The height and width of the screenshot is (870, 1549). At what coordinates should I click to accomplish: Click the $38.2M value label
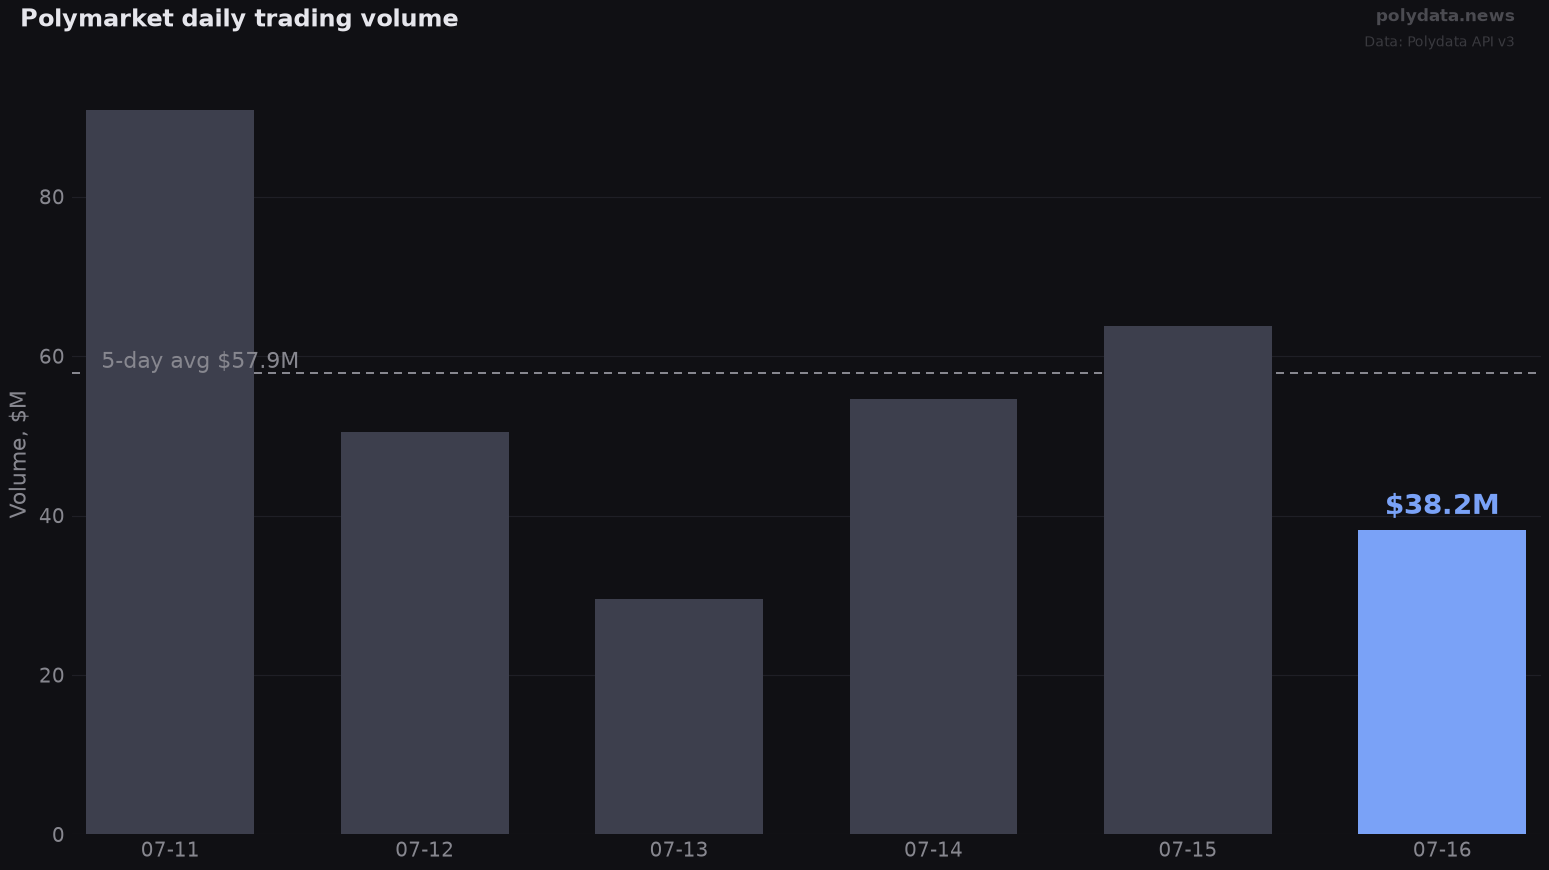click(x=1442, y=505)
